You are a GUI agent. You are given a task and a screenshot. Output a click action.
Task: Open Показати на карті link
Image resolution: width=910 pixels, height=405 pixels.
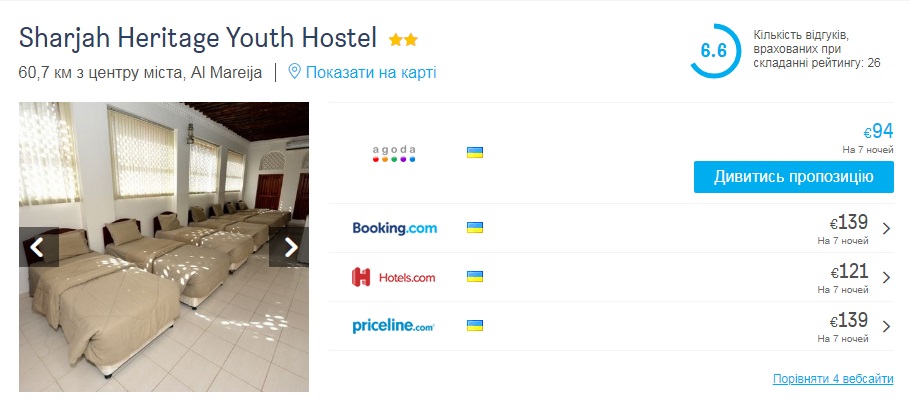[x=370, y=72]
